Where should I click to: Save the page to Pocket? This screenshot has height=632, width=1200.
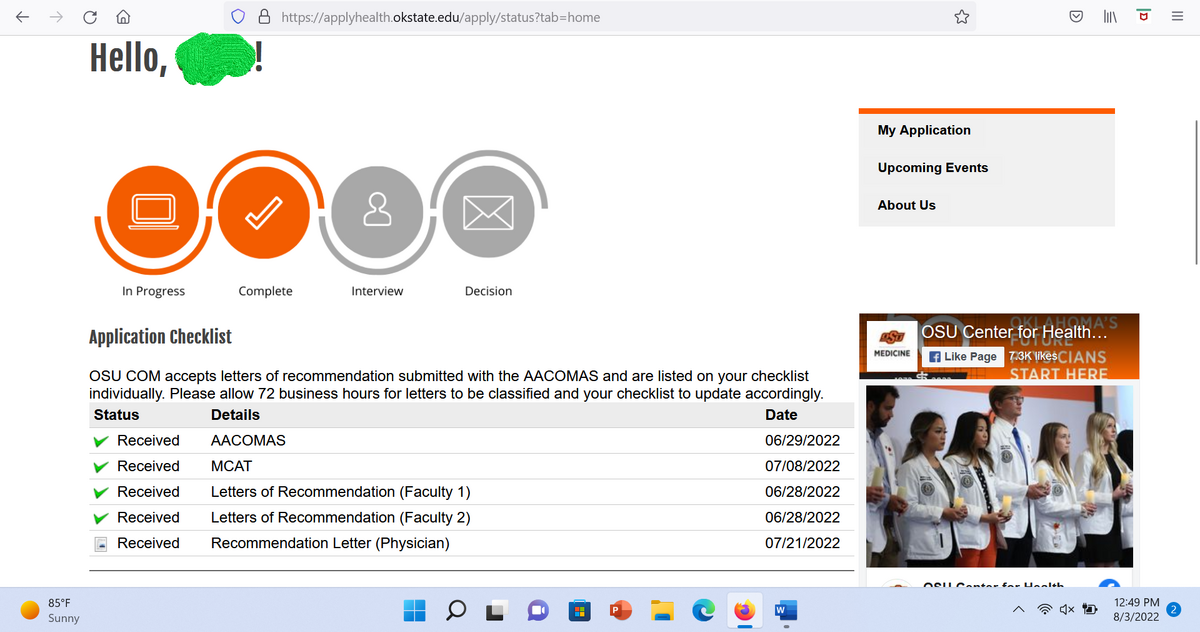(1076, 17)
